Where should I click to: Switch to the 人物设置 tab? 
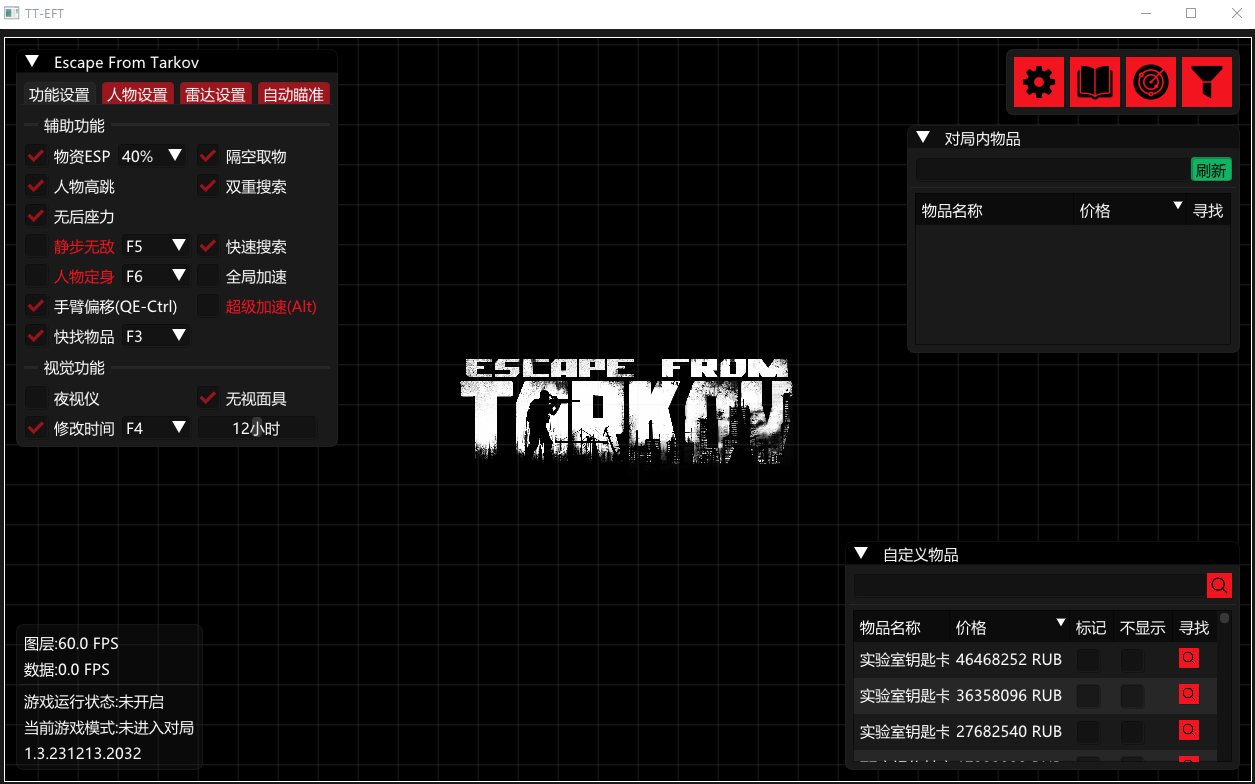137,95
